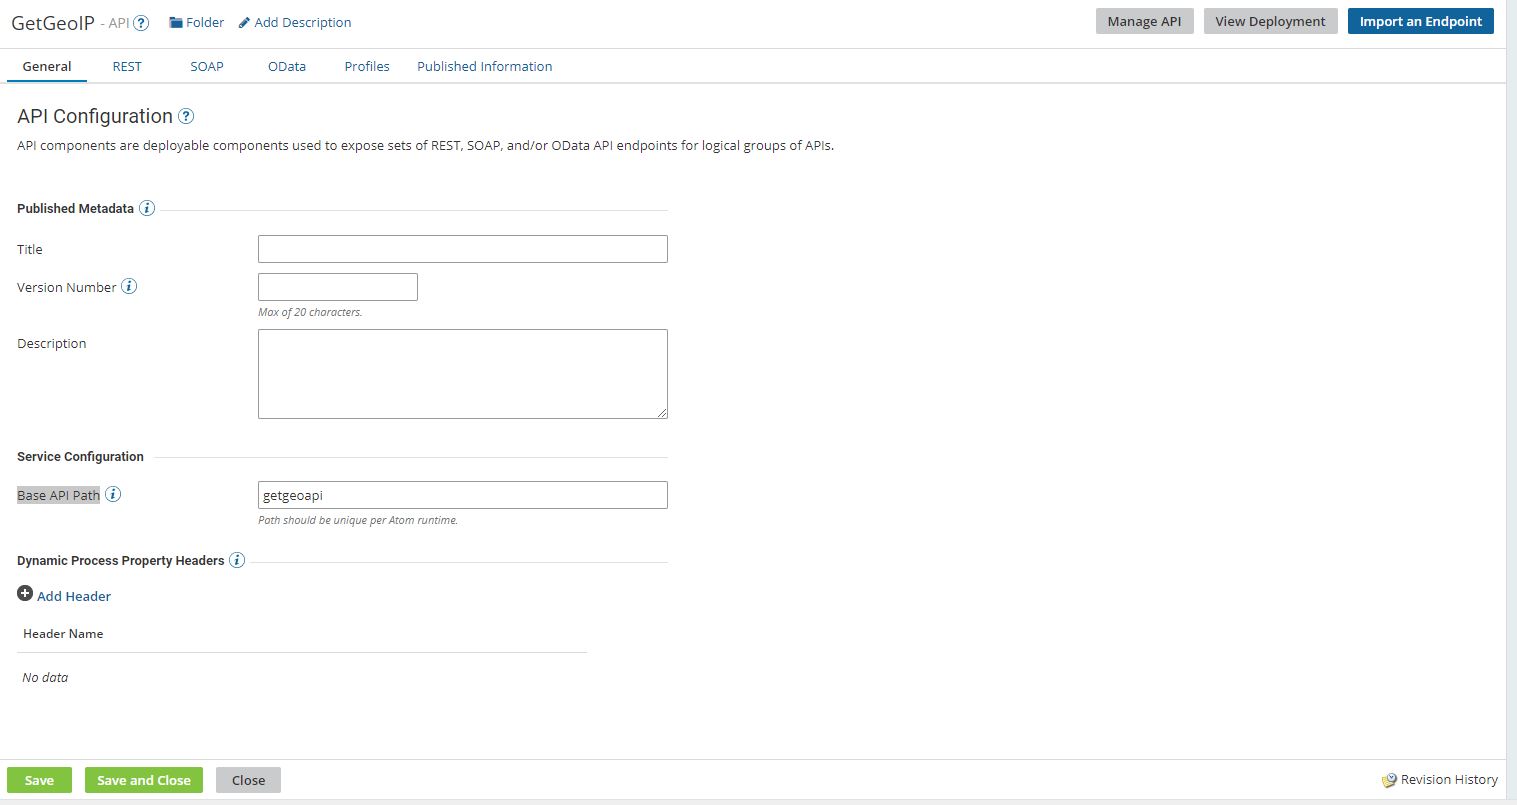This screenshot has height=805, width=1517.
Task: Click inside the Title field
Action: (462, 248)
